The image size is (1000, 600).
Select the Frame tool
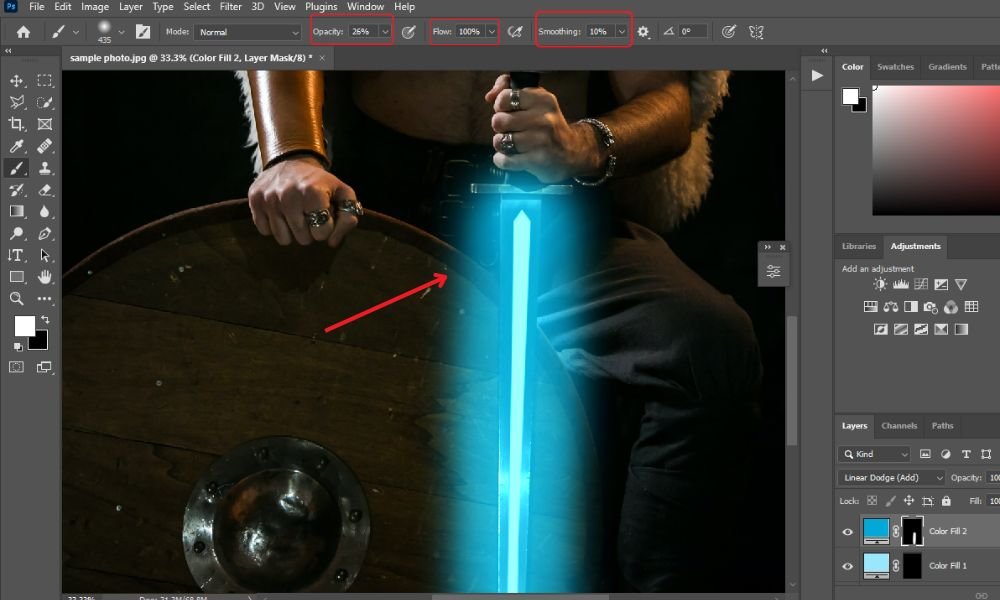coord(44,124)
